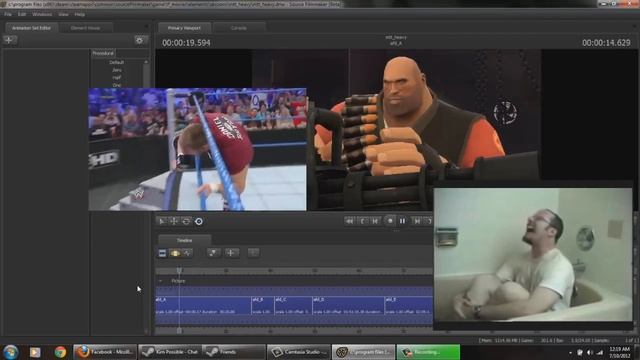The image size is (640, 360).
Task: Select the Picture track label
Action: tap(178, 281)
